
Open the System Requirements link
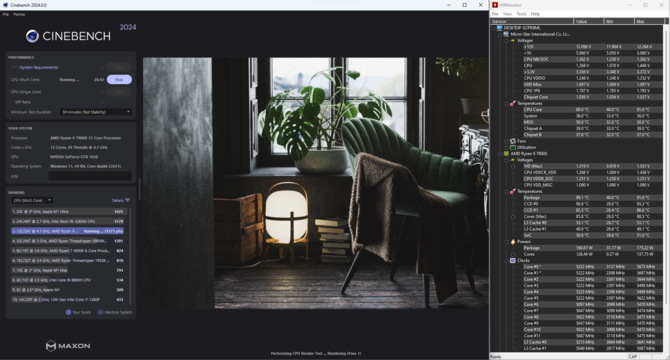[39, 67]
